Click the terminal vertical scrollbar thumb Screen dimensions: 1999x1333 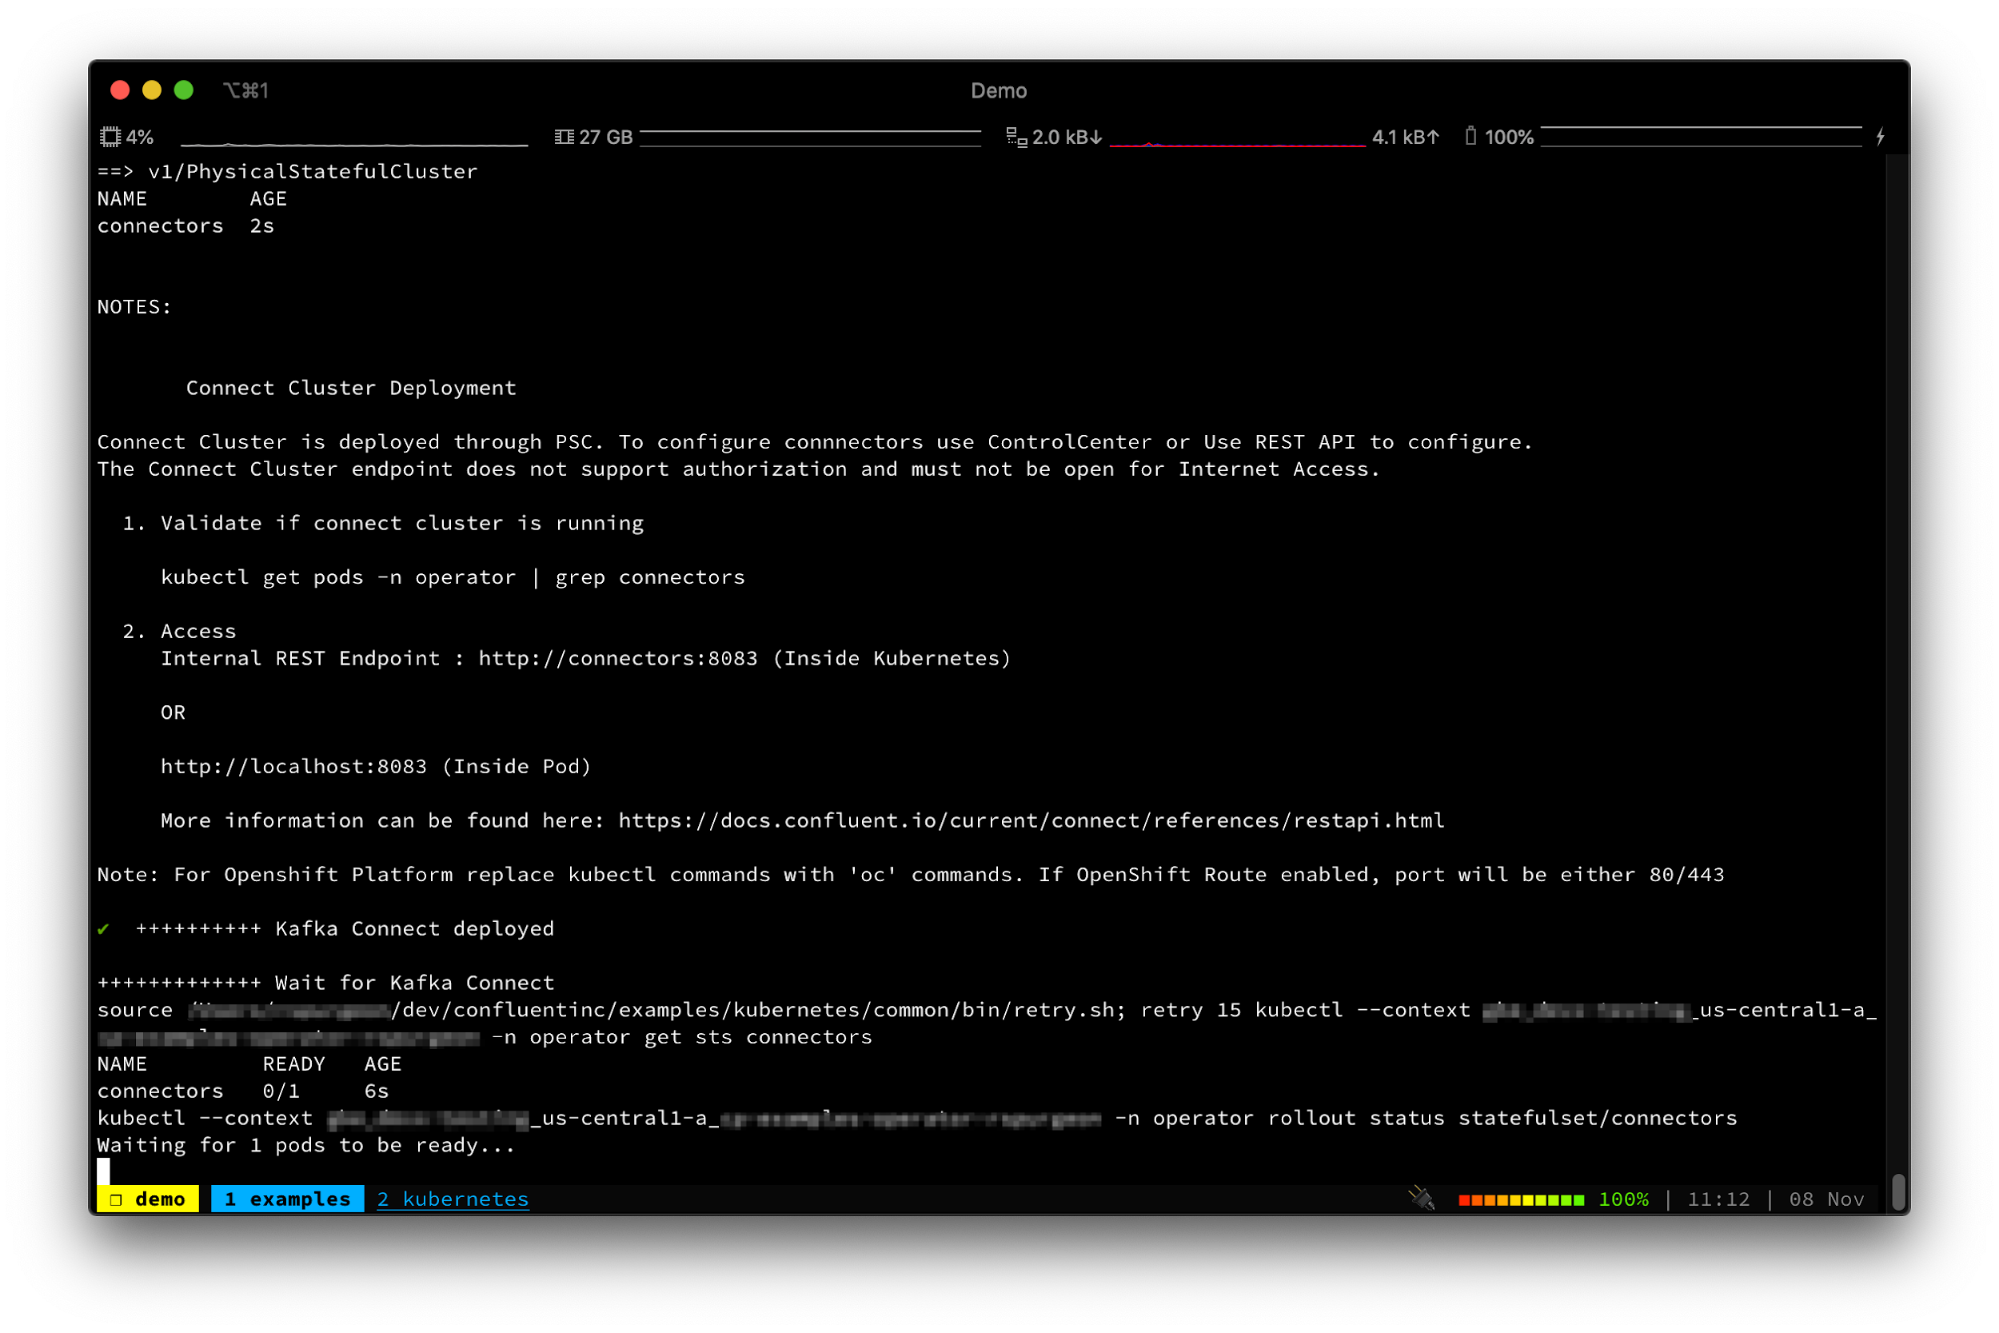1898,1192
